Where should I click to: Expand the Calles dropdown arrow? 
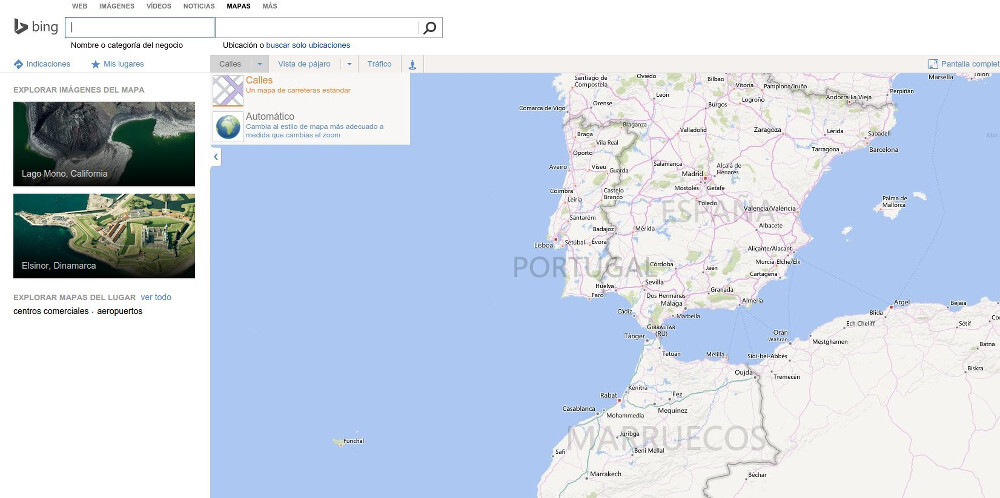[x=260, y=64]
